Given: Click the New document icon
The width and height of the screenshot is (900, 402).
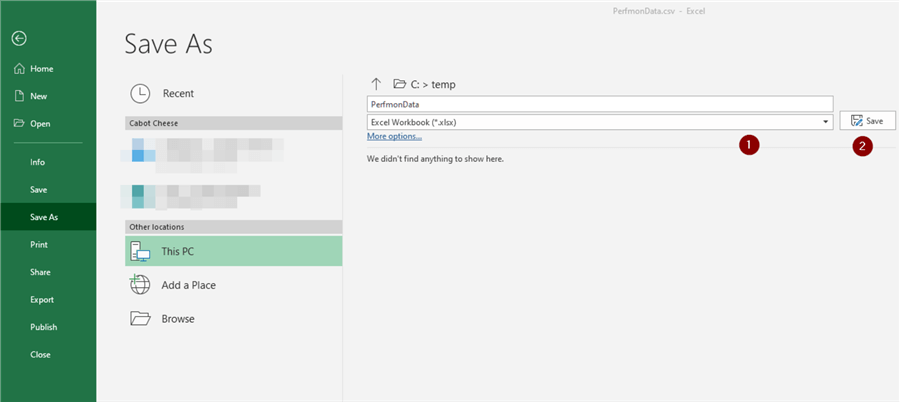Looking at the screenshot, I should (19, 96).
